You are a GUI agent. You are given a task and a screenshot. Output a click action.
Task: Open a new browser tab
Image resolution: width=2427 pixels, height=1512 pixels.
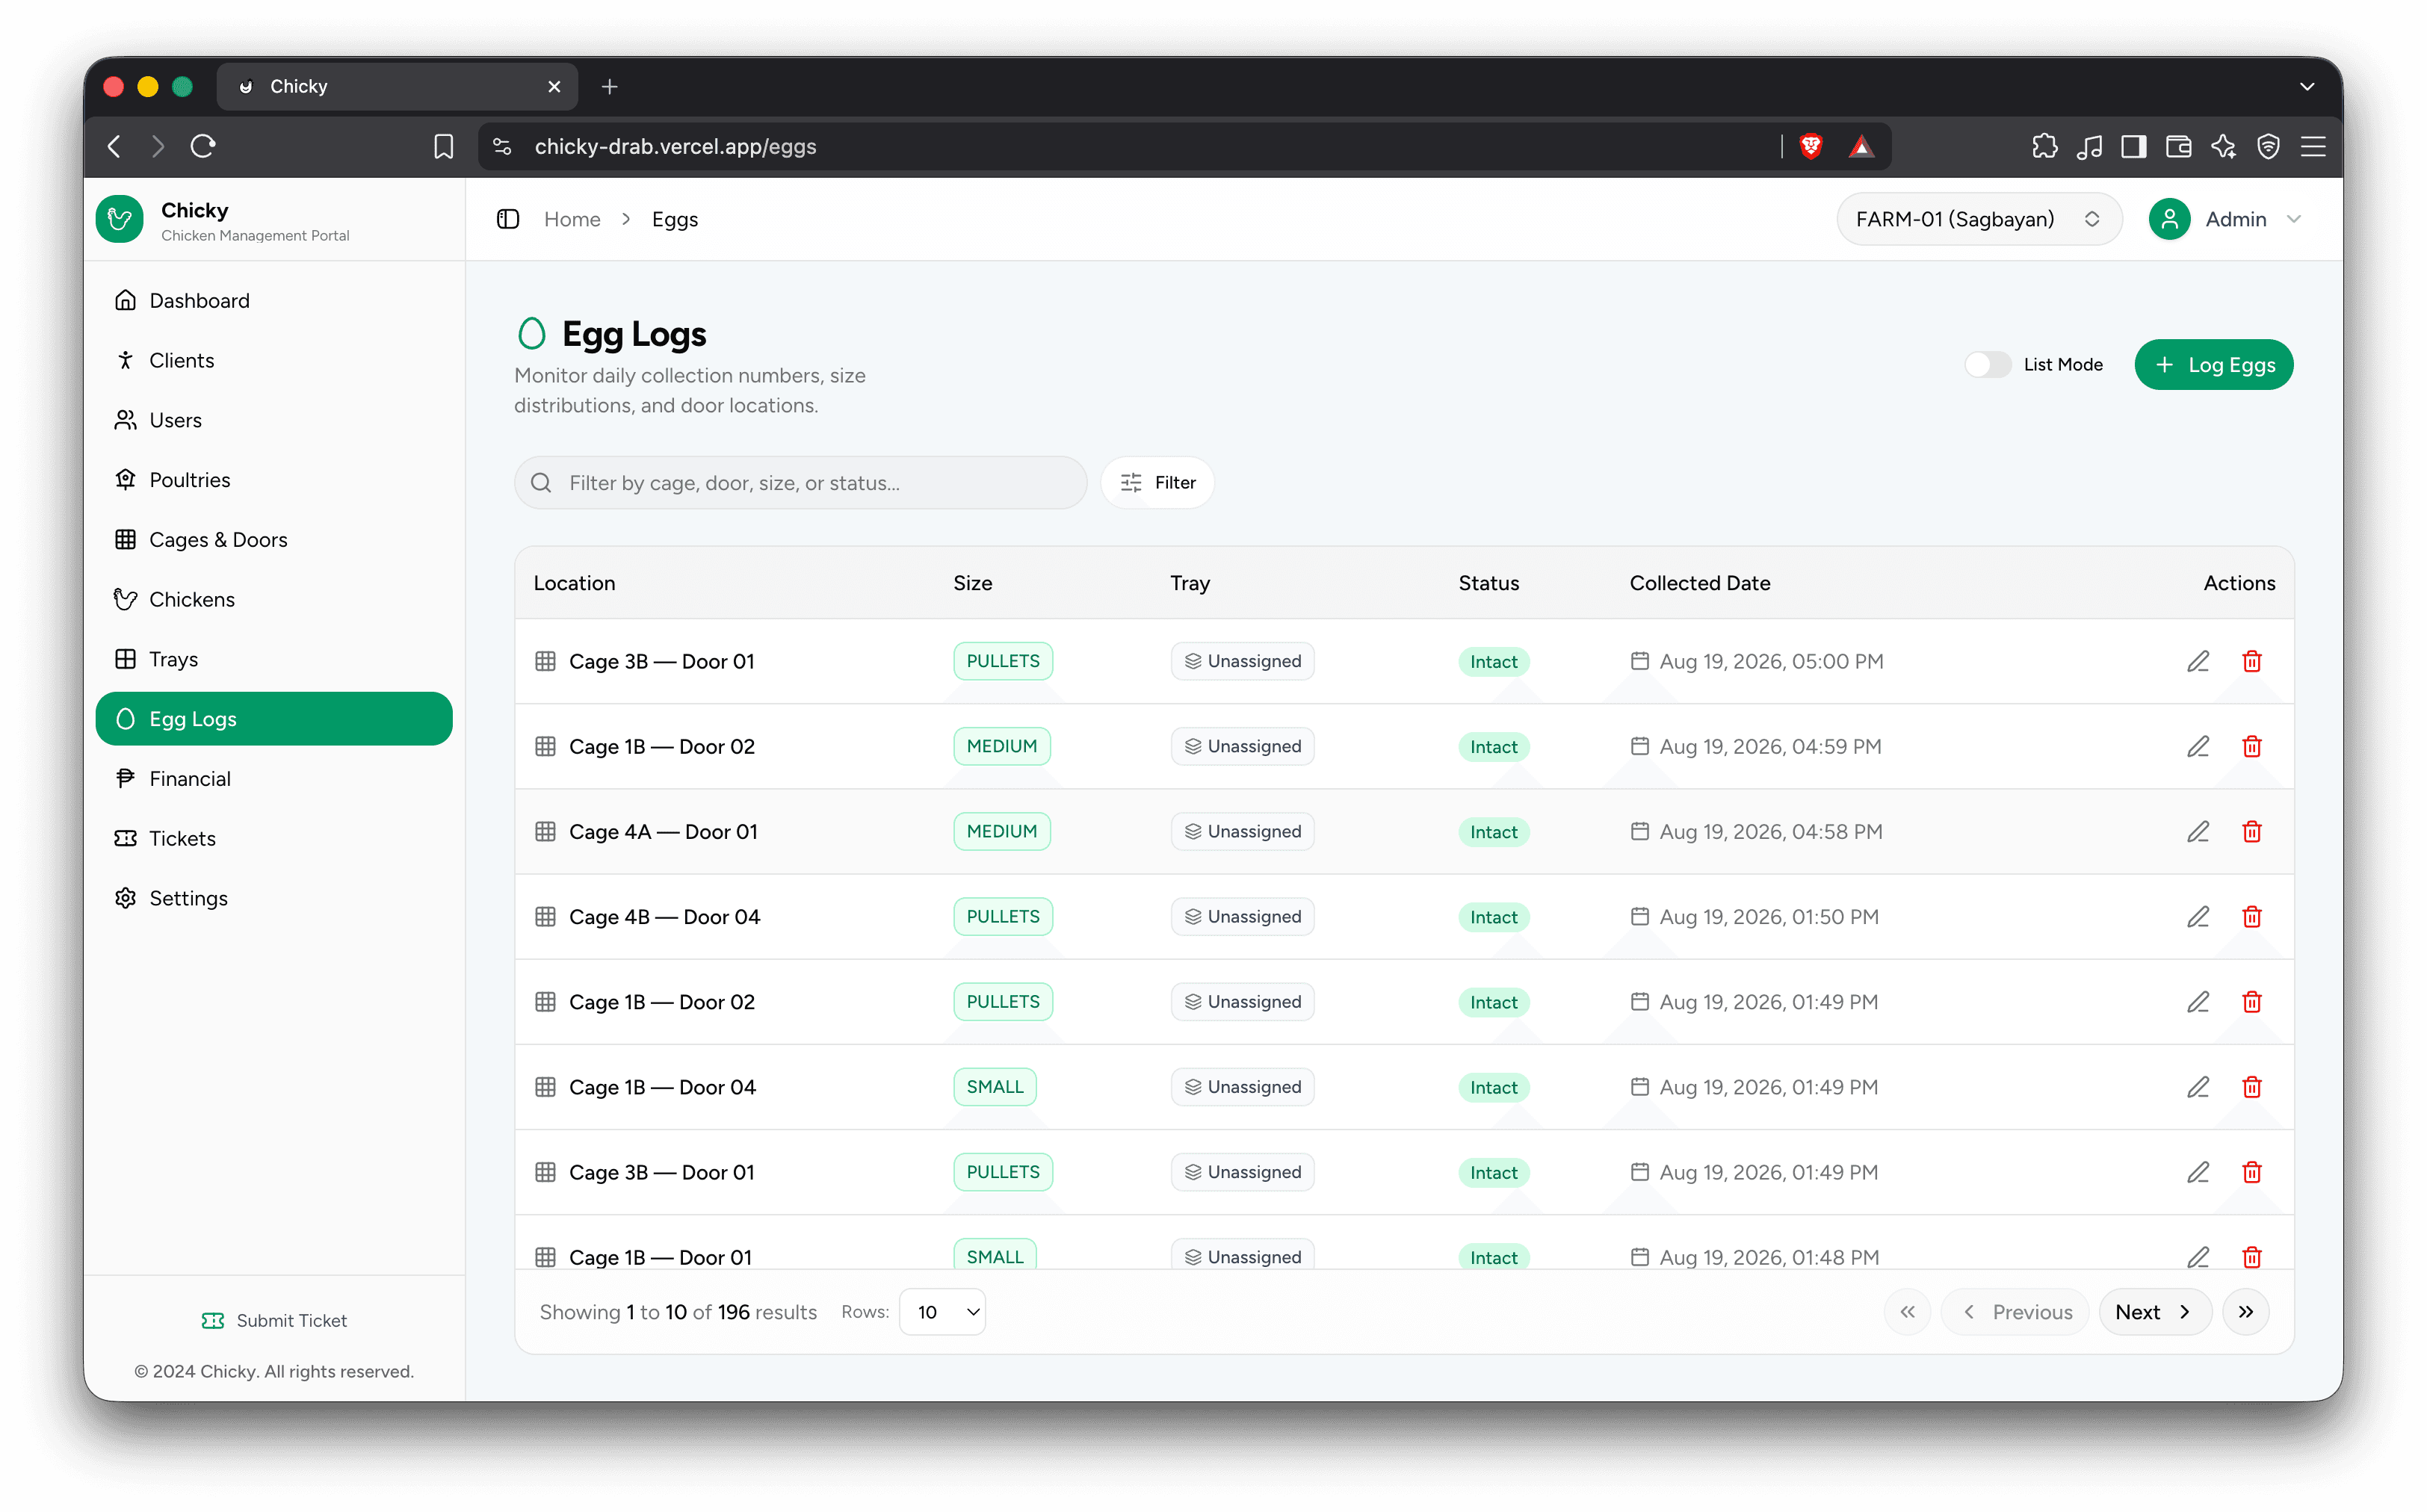(609, 86)
